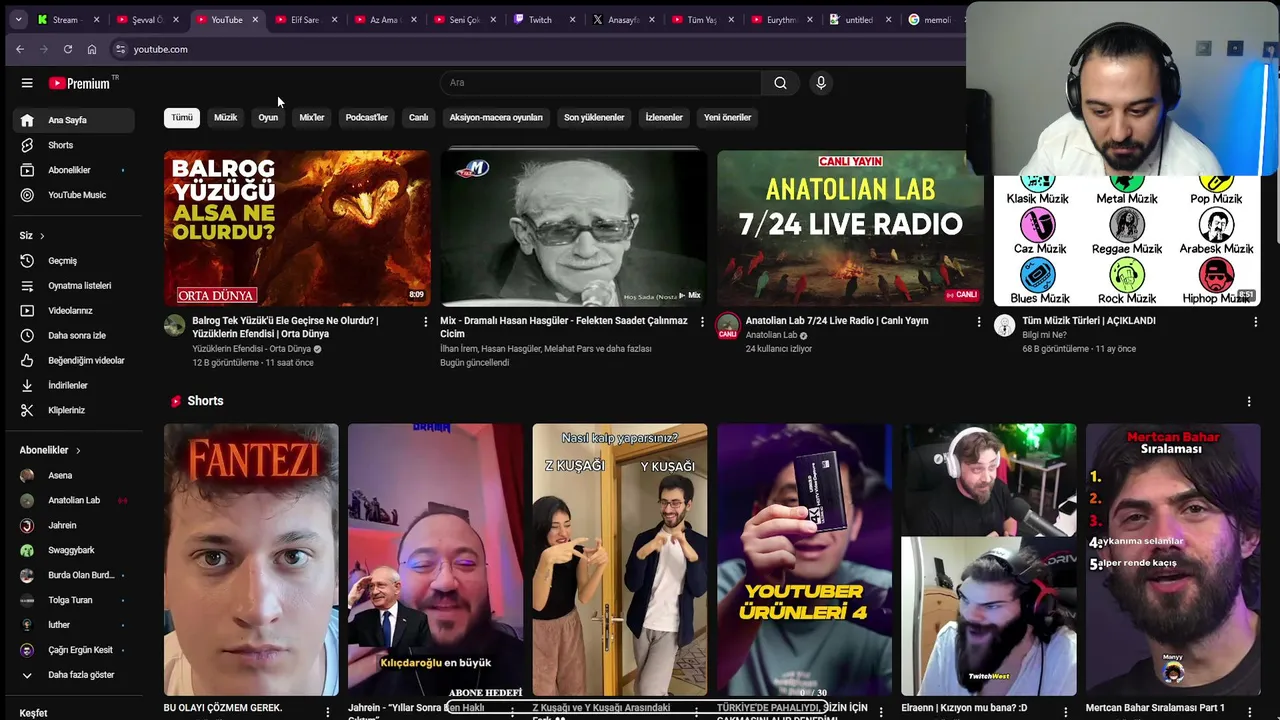Click the search magnifier button
Viewport: 1280px width, 720px height.
[780, 83]
